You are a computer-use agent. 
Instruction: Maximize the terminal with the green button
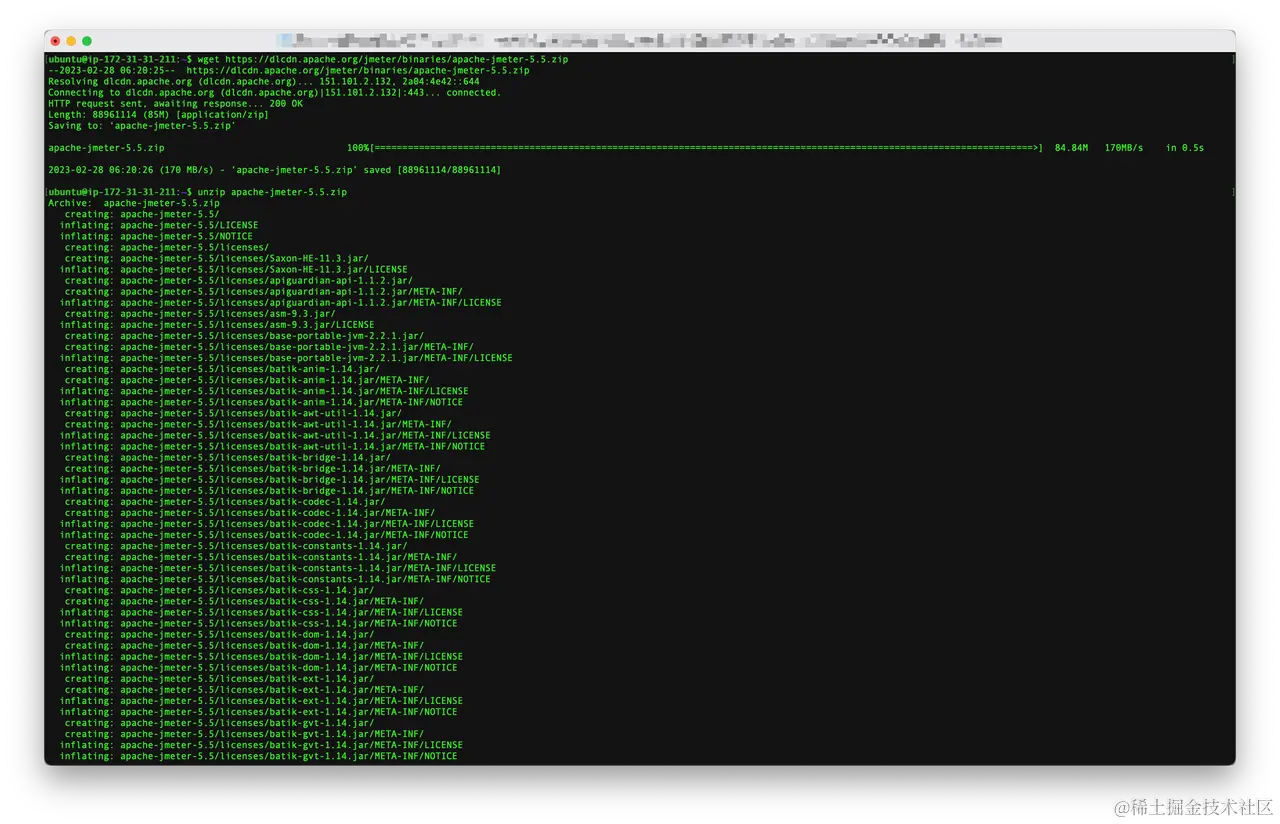click(87, 41)
